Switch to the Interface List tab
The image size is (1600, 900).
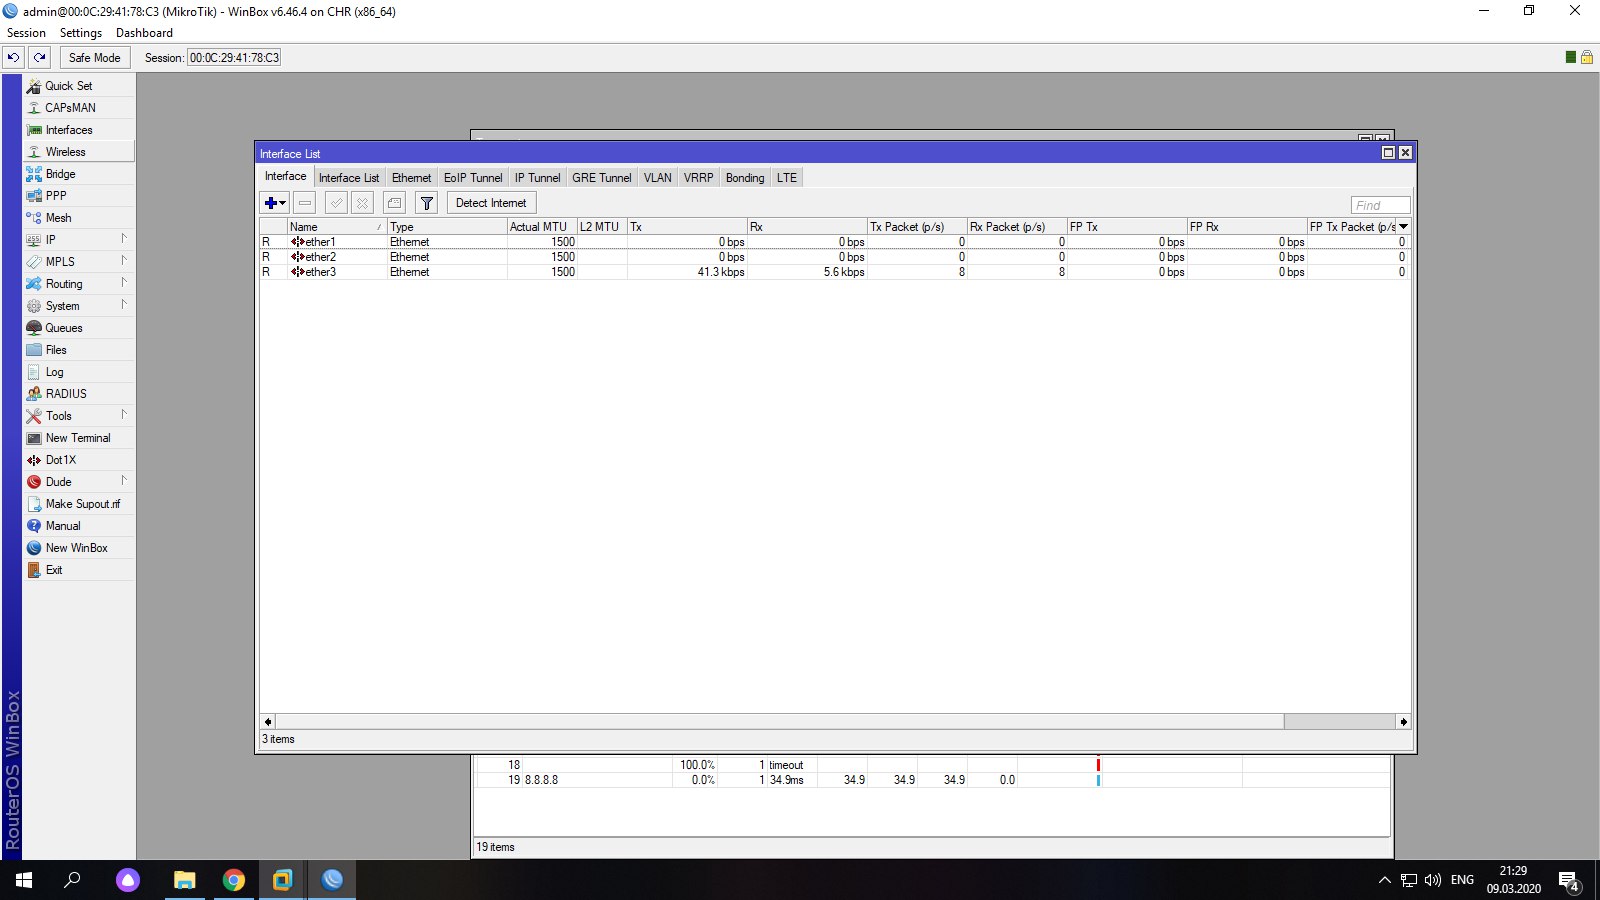coord(349,178)
